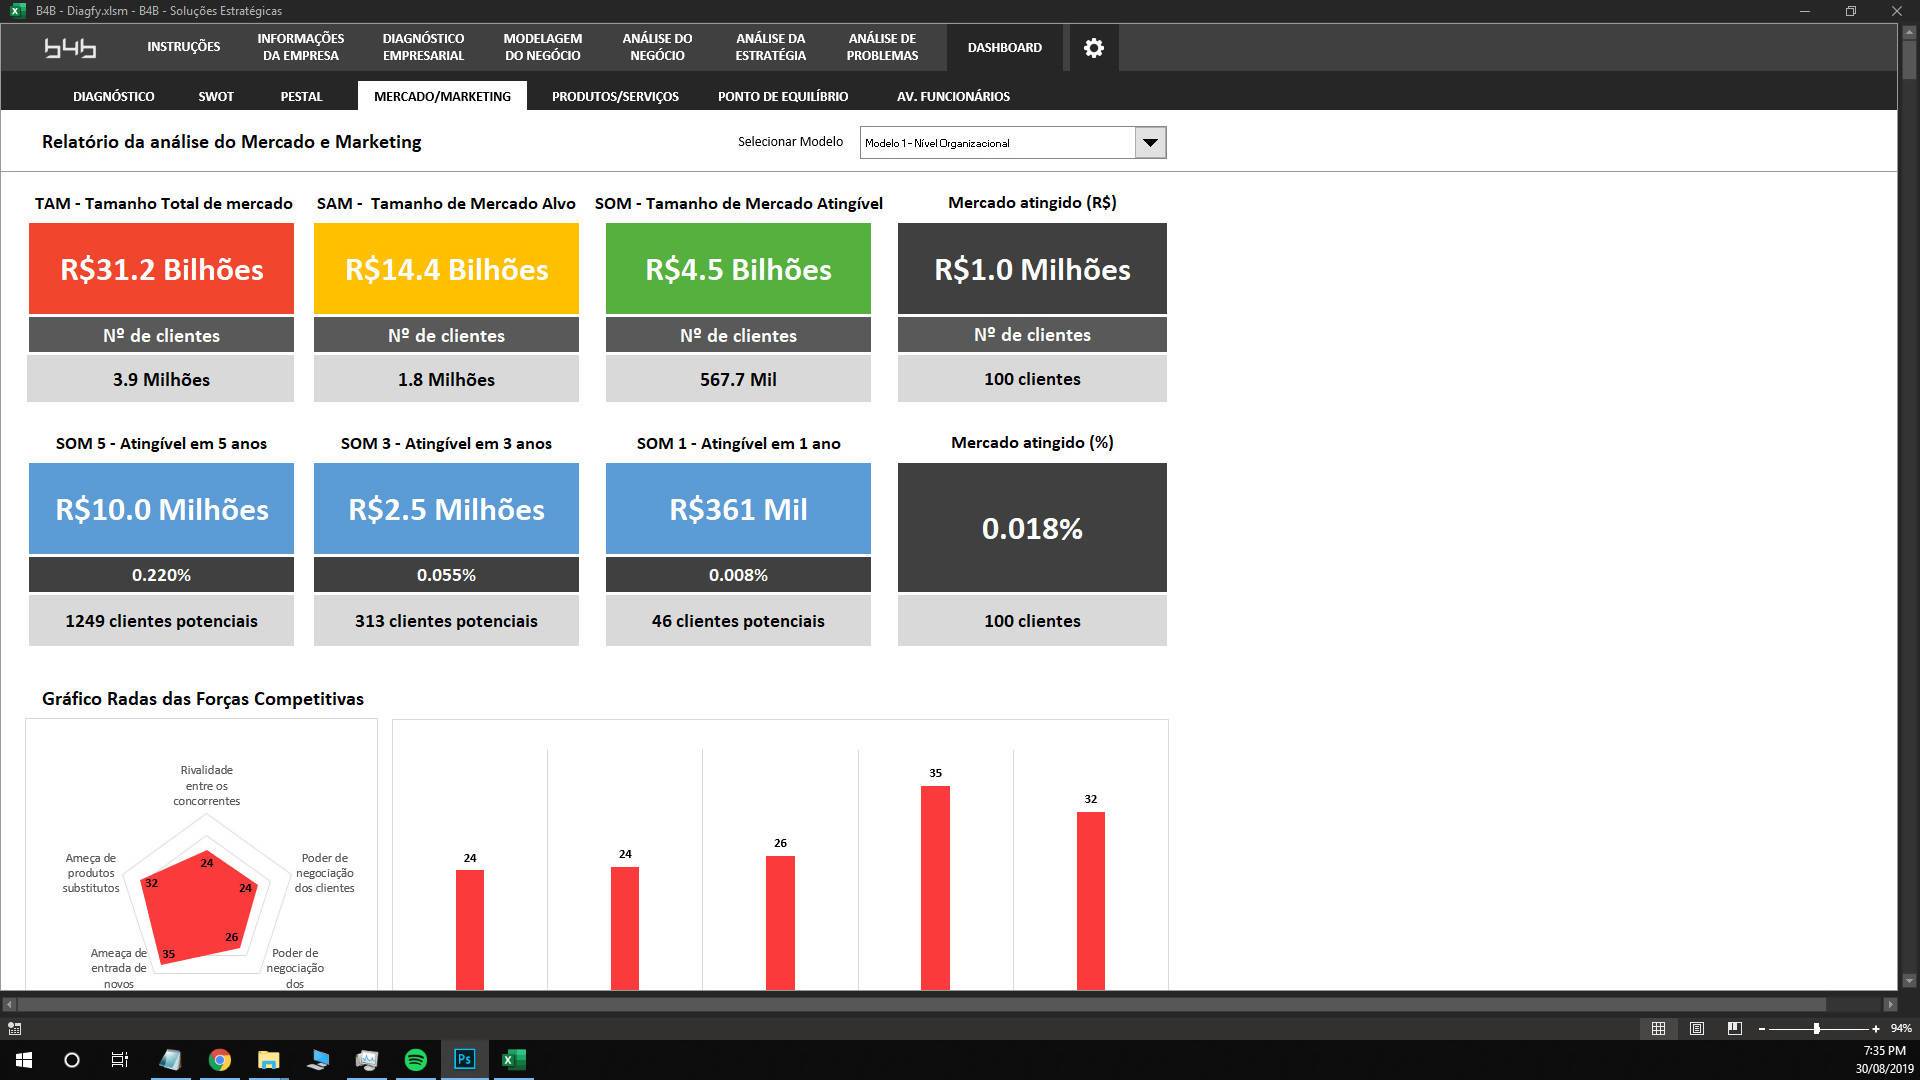Open INSTRUÇÕES menu

pos(183,47)
